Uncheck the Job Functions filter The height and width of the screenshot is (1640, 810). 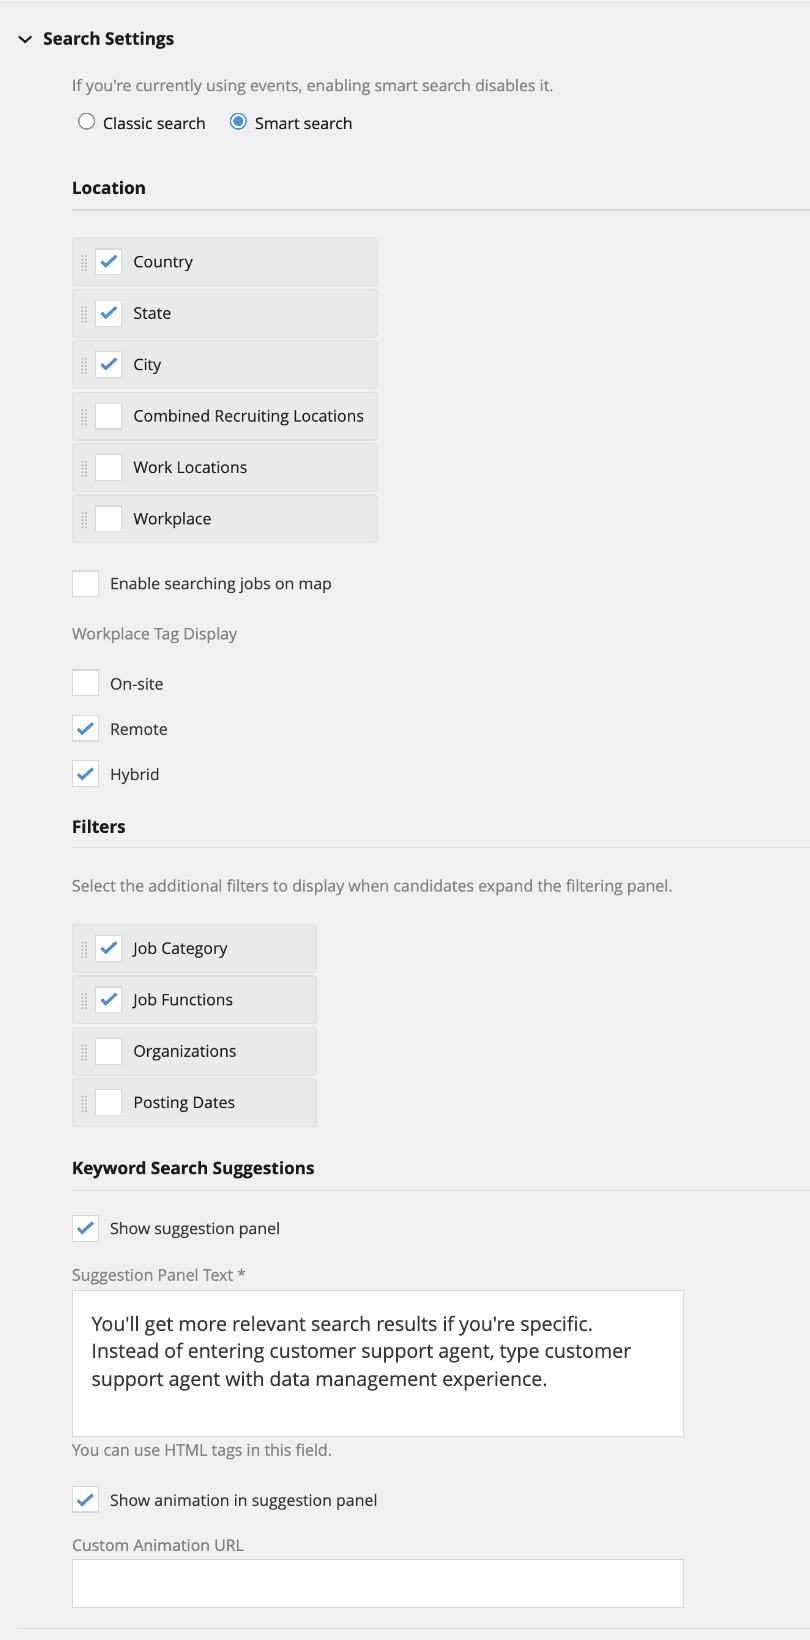click(109, 999)
